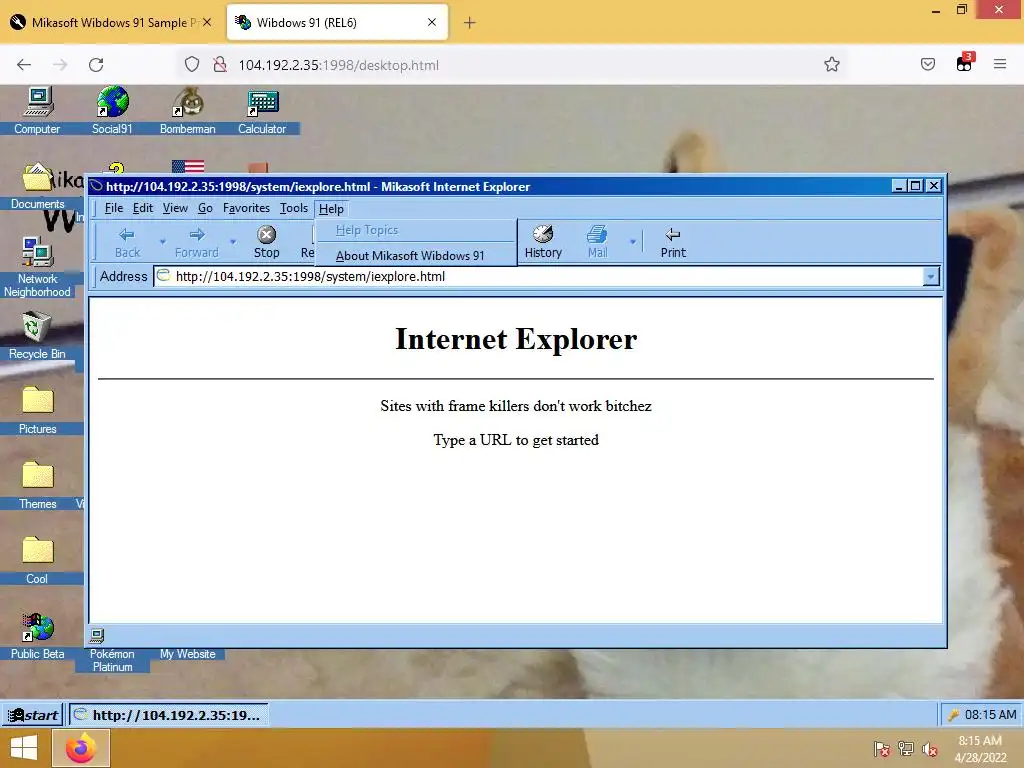Viewport: 1024px width, 768px height.
Task: Click the Back arrow in Internet Explorer
Action: pyautogui.click(x=127, y=242)
